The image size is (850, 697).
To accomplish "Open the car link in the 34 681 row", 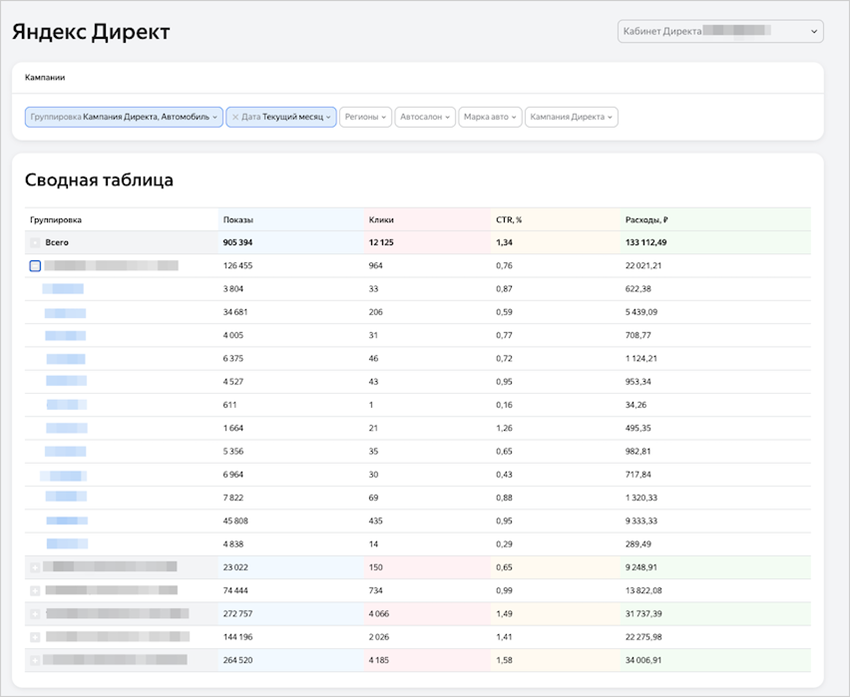I will pos(65,313).
